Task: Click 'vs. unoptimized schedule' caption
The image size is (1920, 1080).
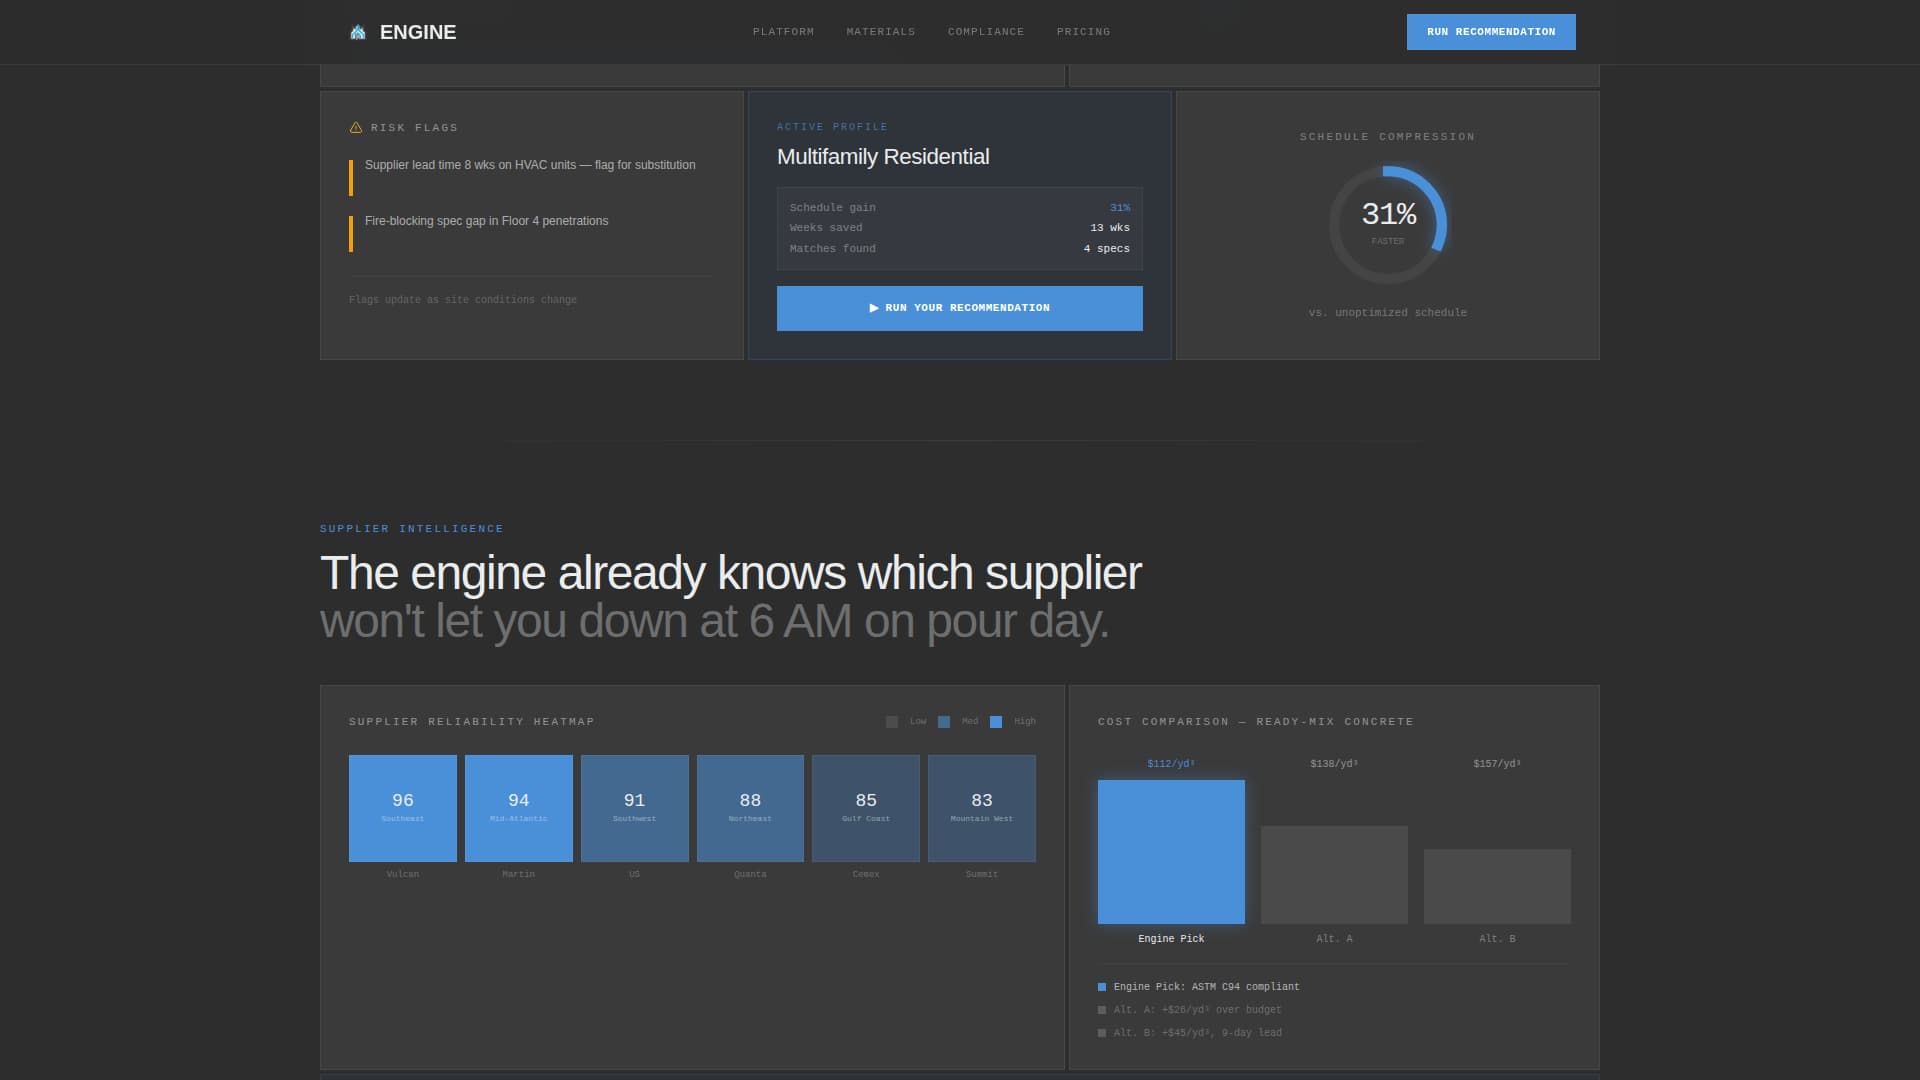Action: tap(1388, 313)
